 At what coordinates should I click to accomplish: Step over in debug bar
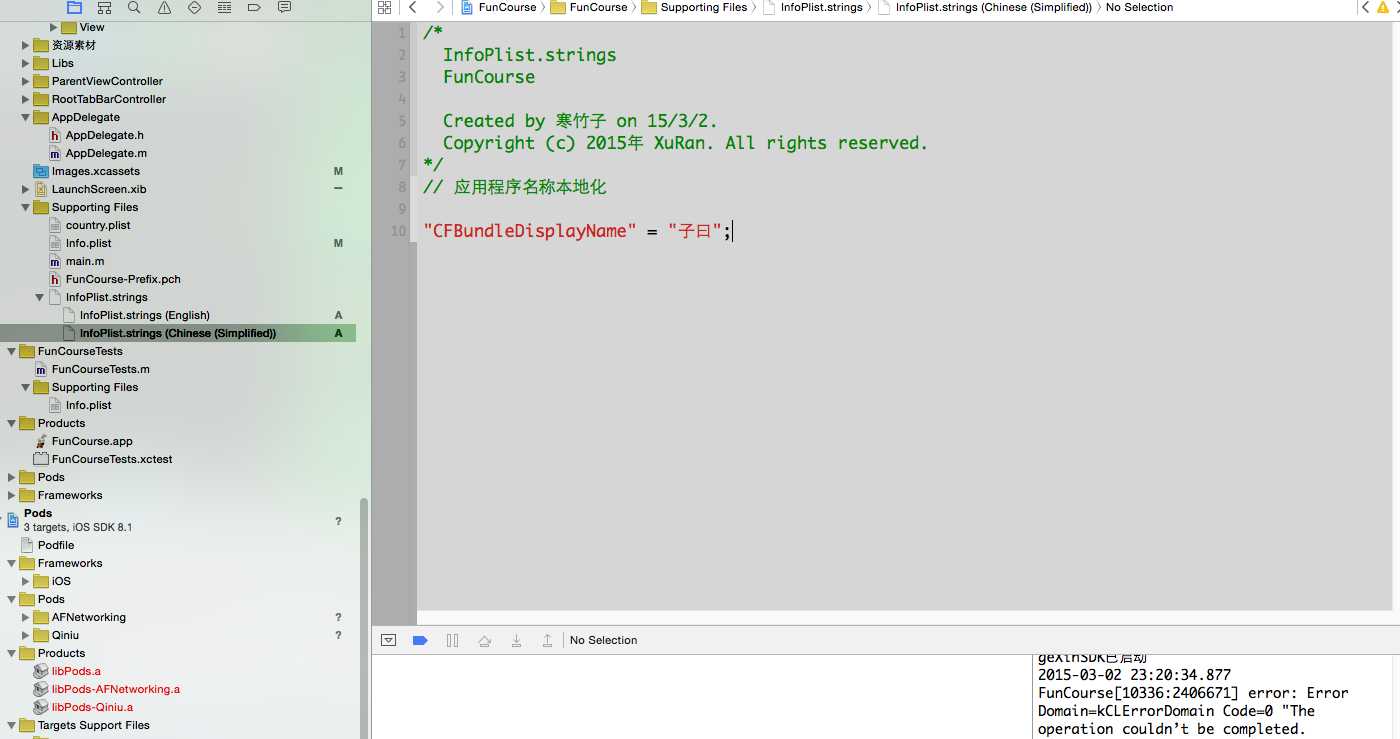(484, 640)
